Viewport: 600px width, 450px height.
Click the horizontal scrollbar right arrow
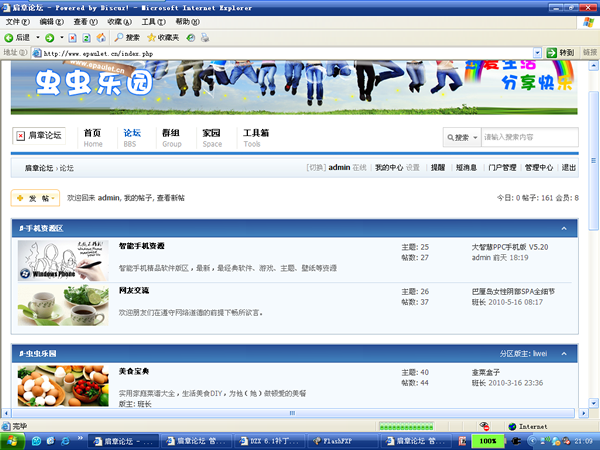point(583,413)
